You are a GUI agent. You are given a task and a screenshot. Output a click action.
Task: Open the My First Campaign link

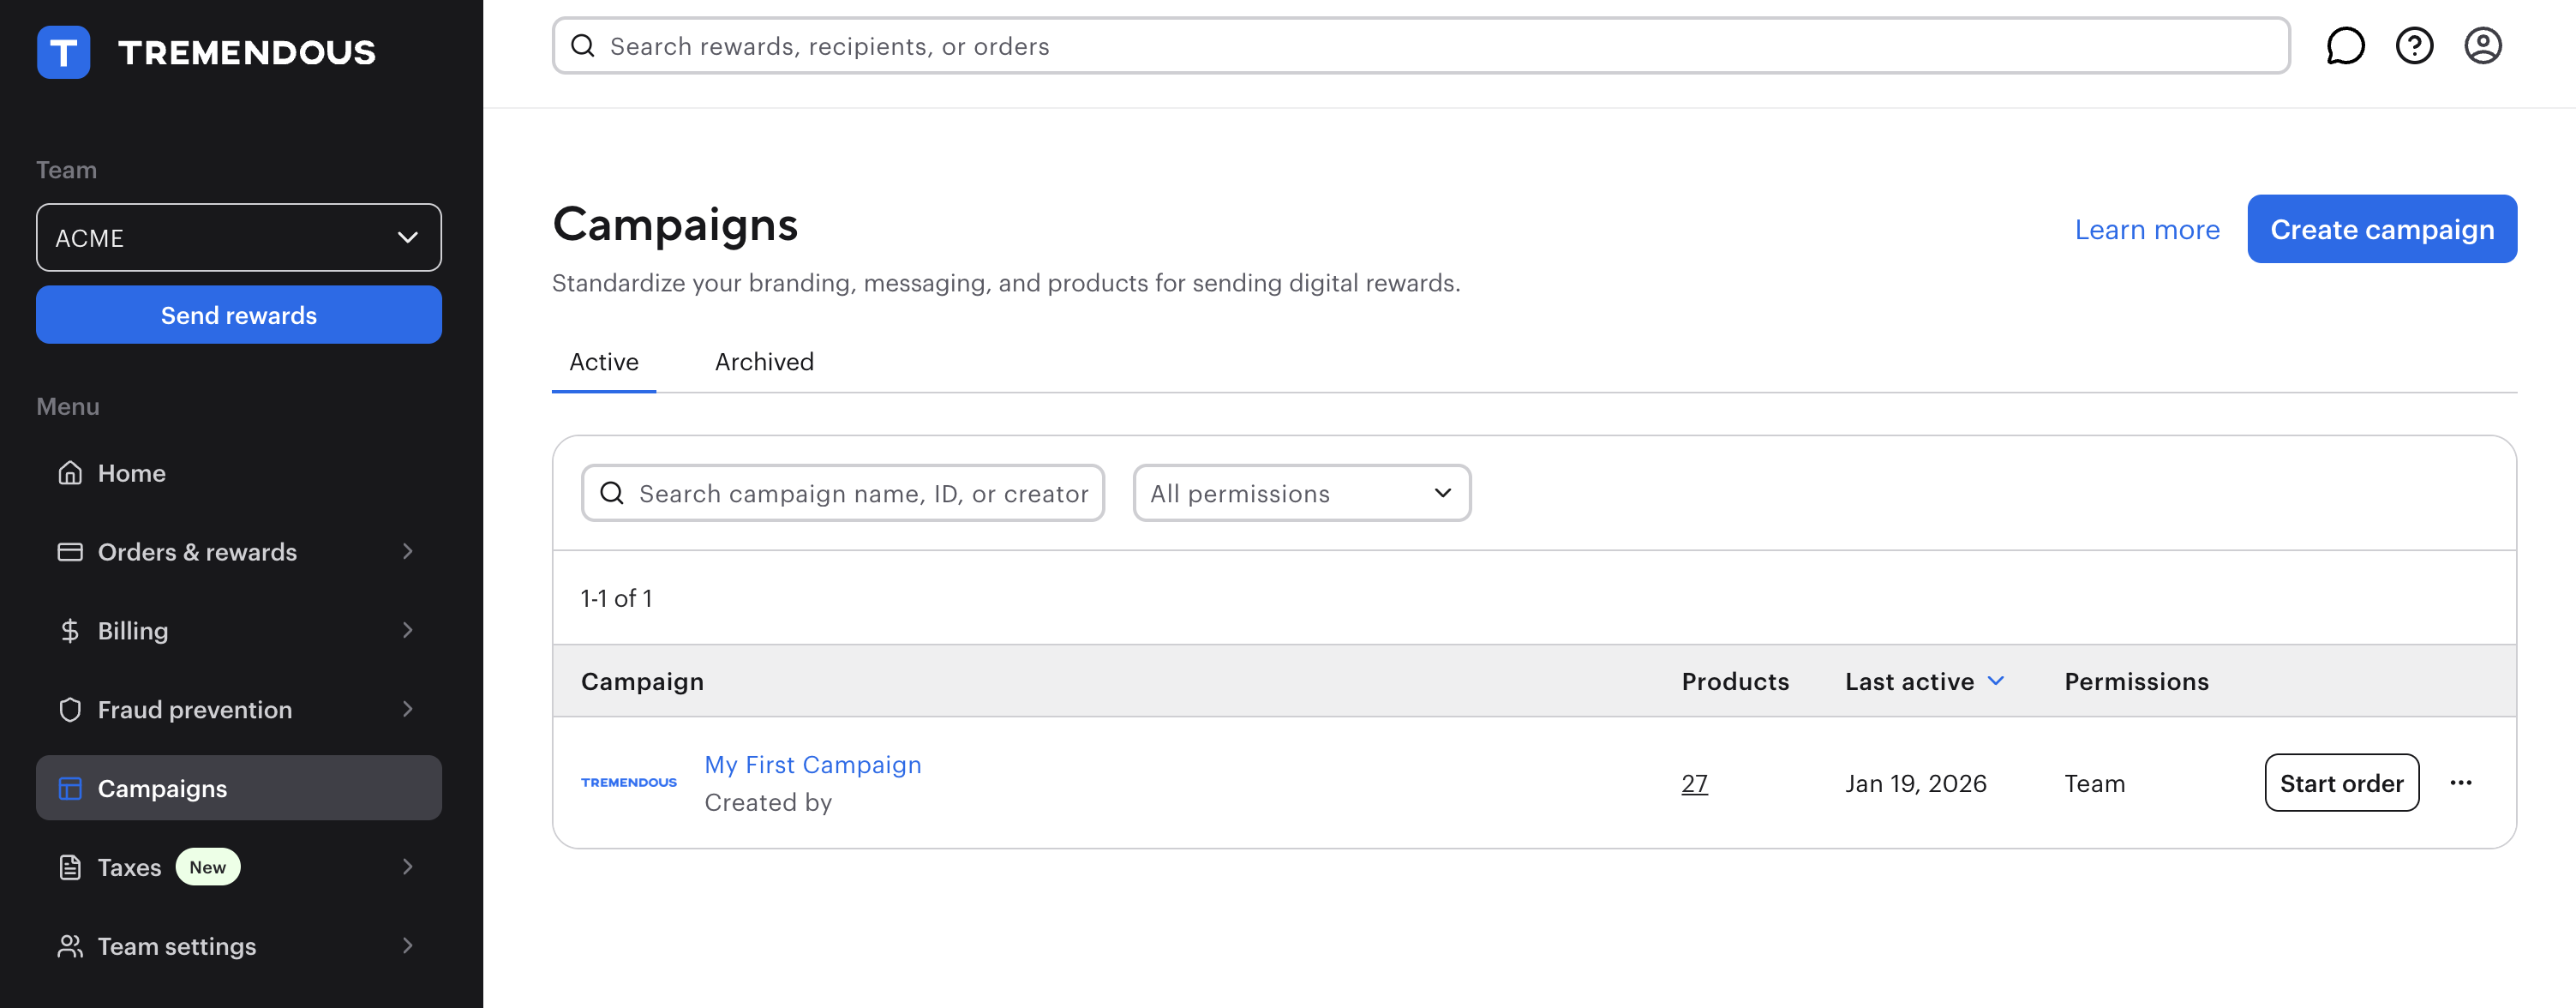coord(812,765)
